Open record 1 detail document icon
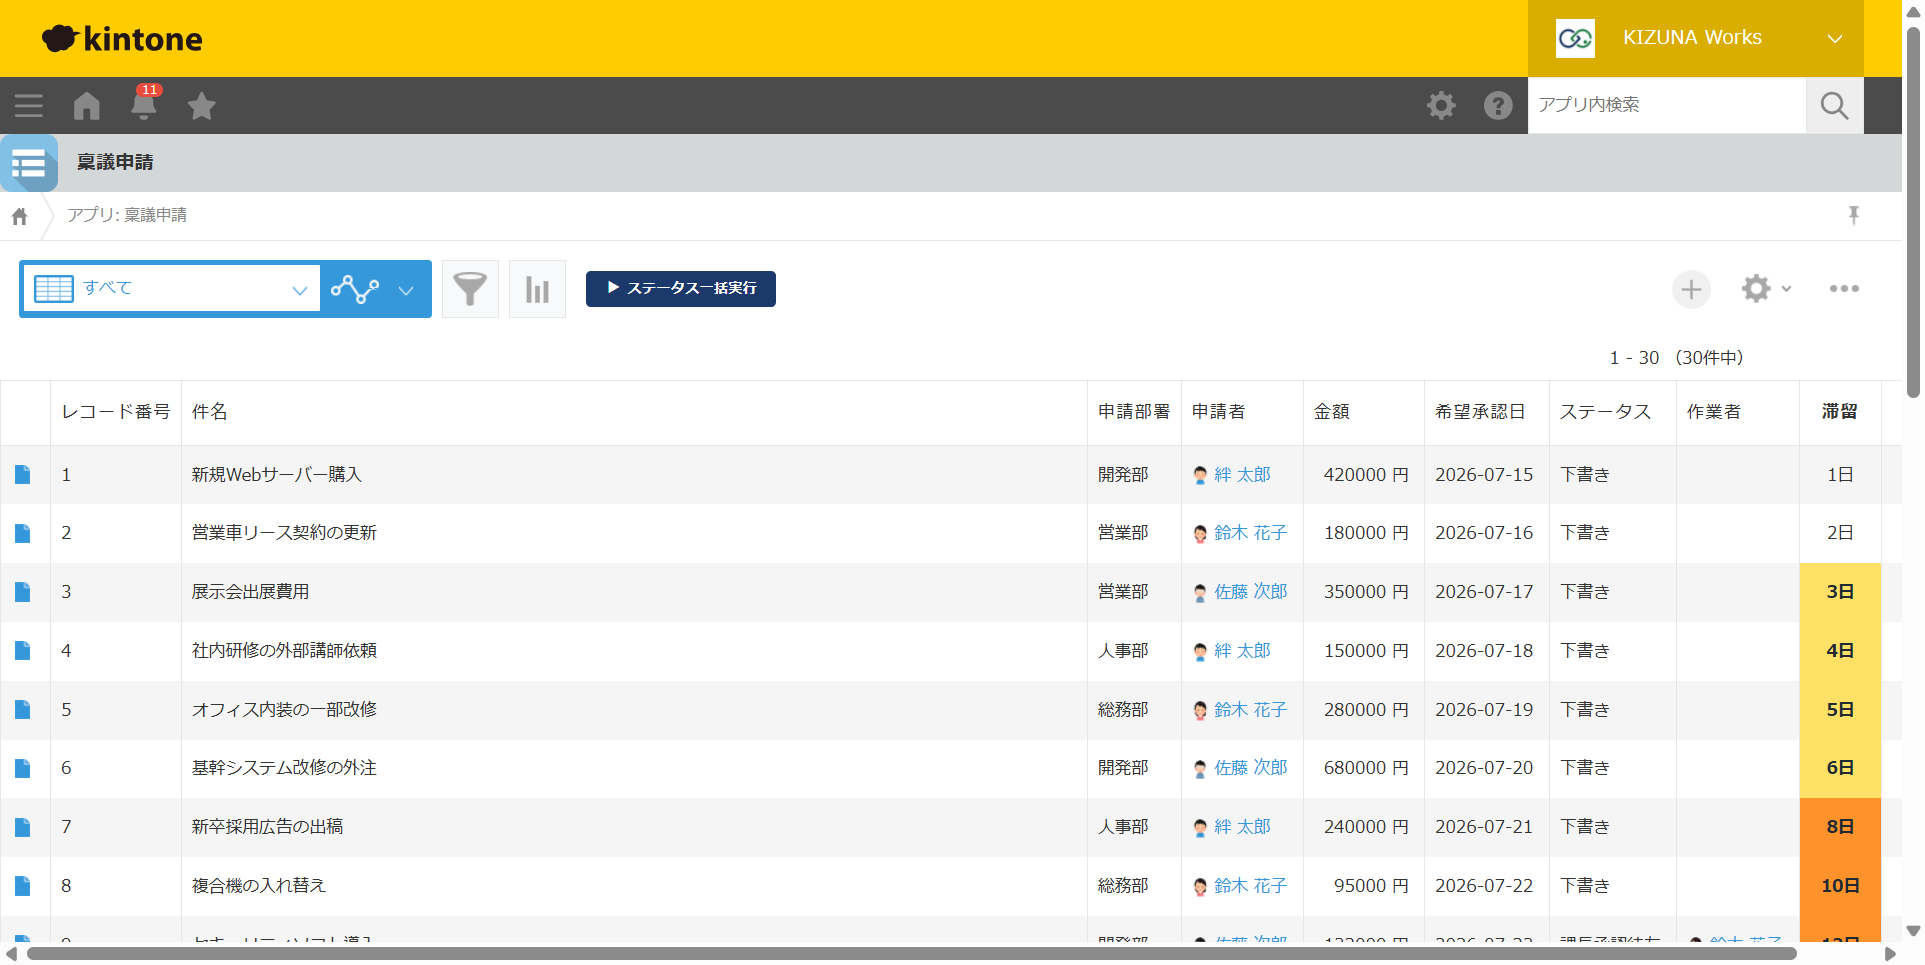 pyautogui.click(x=23, y=475)
